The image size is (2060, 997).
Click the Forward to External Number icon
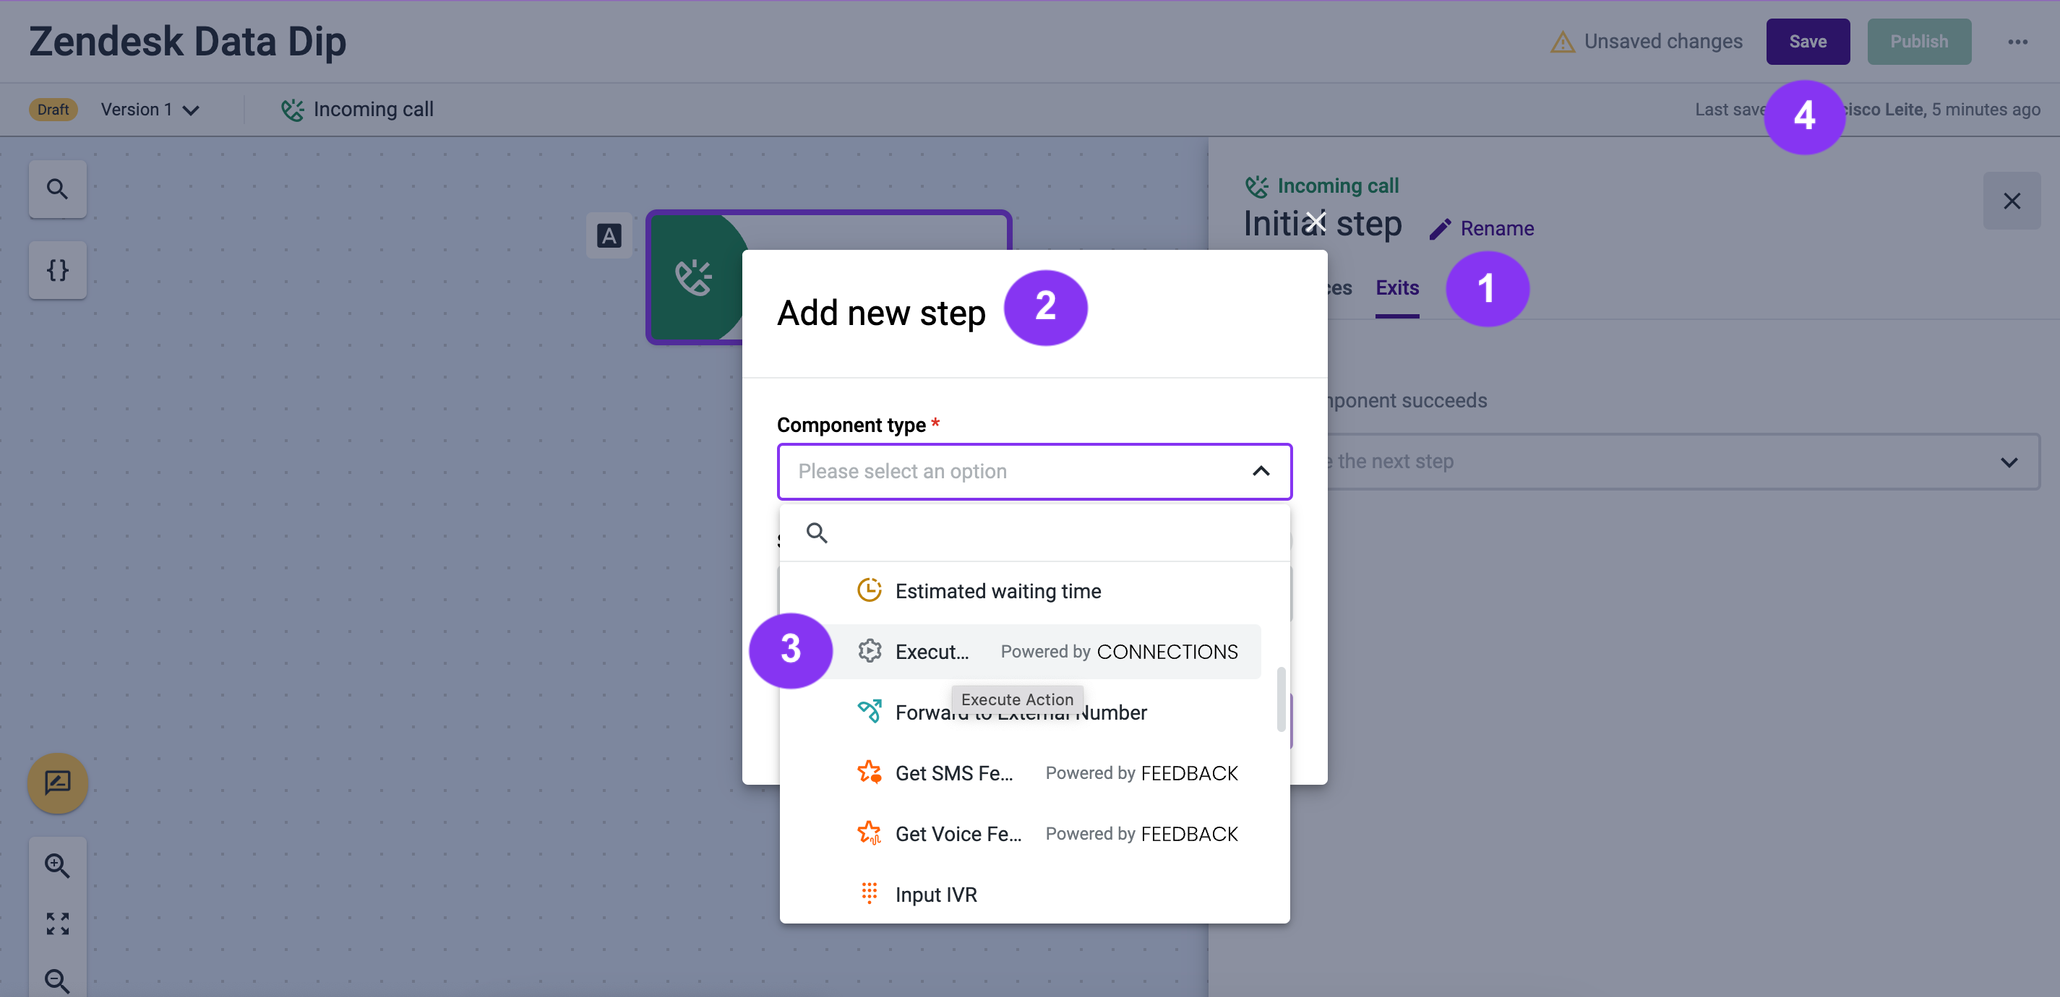[869, 711]
